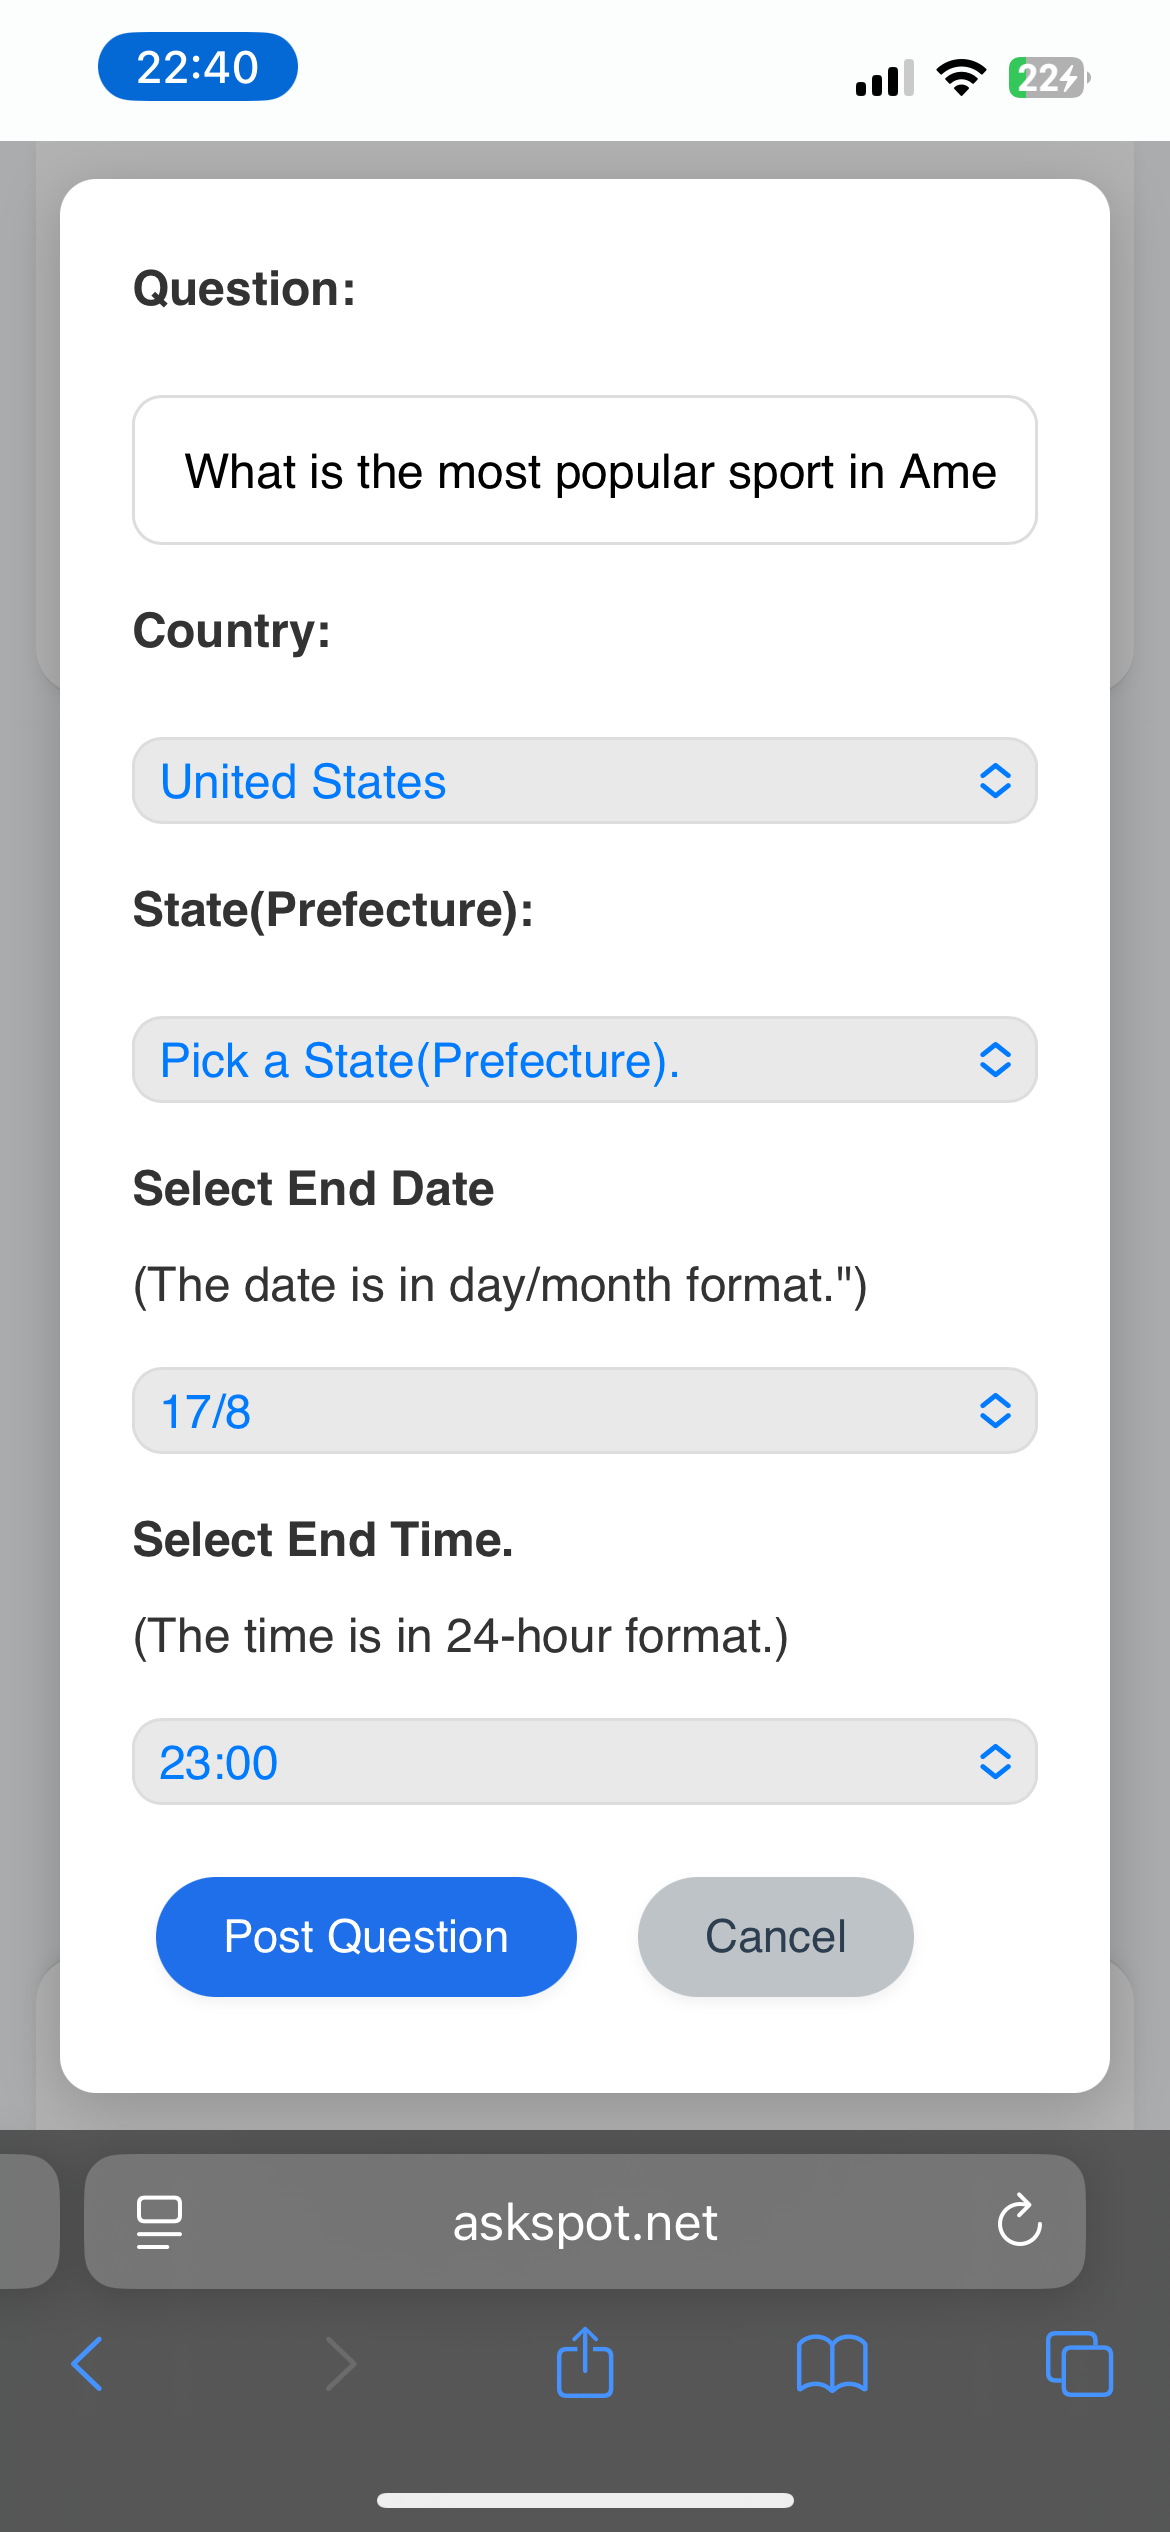The width and height of the screenshot is (1170, 2532).
Task: Tap the 22:40 clock pill
Action: tap(198, 67)
